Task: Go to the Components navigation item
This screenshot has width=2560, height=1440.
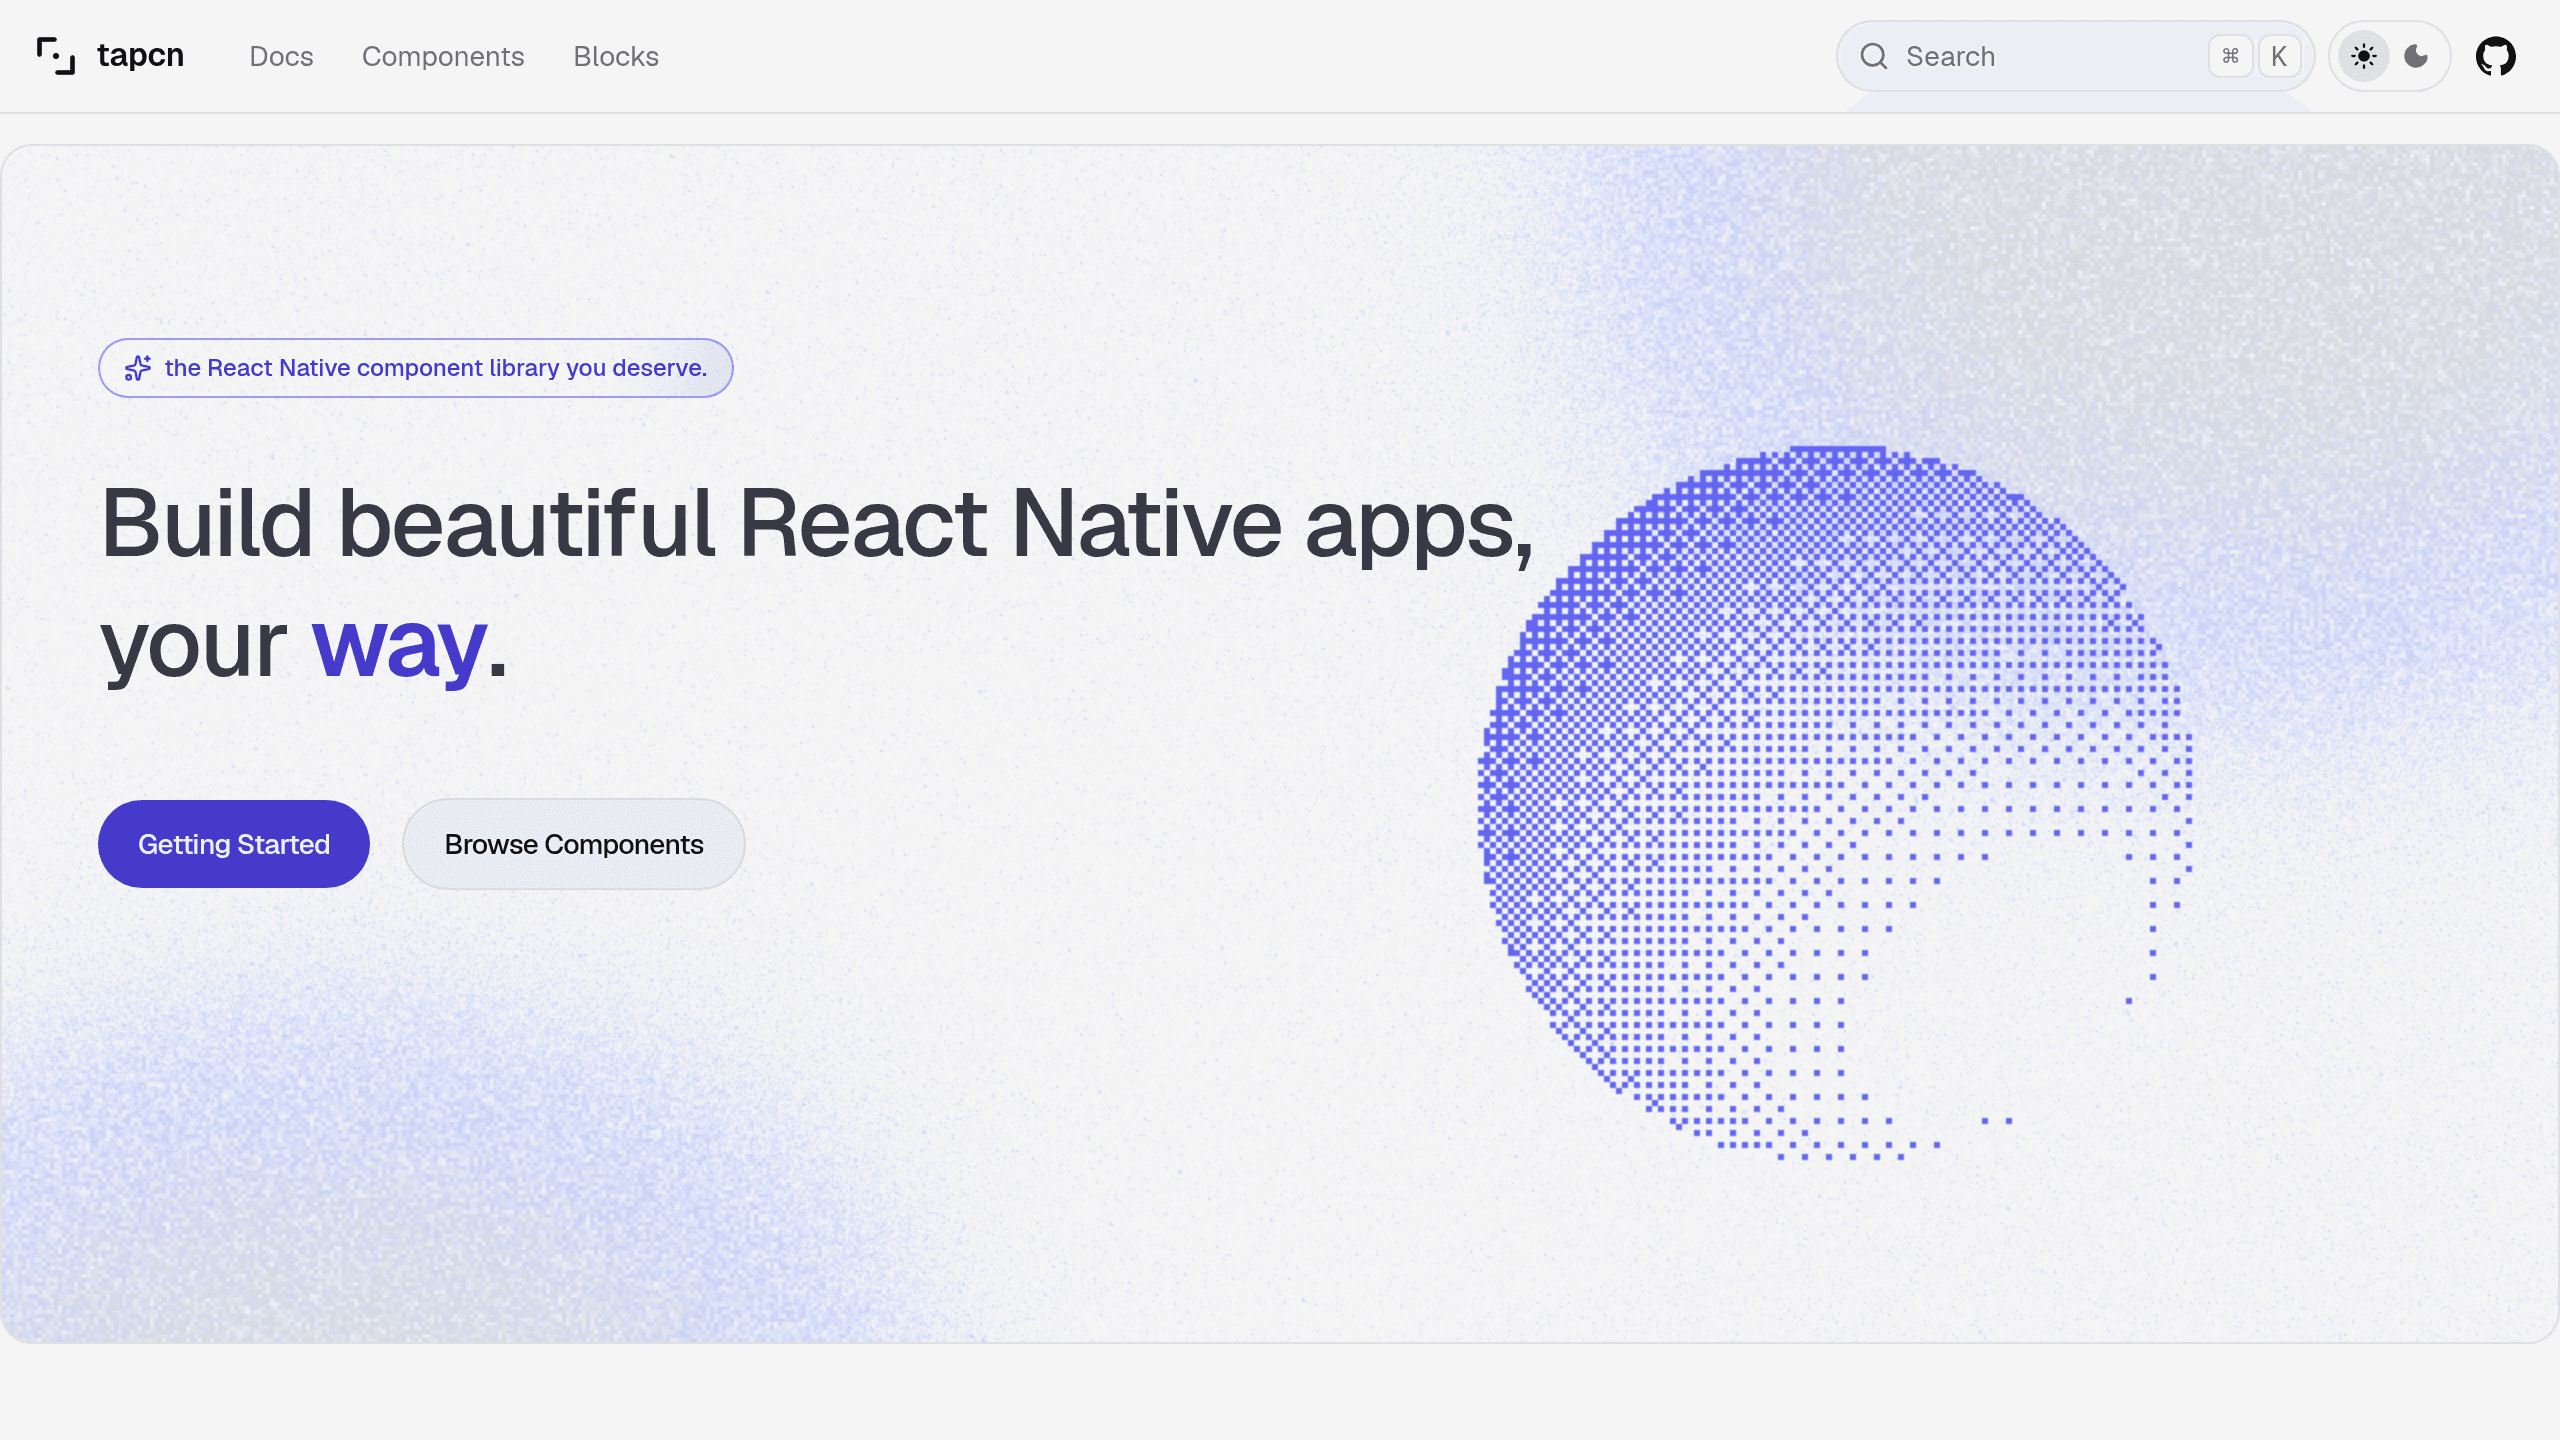Action: (x=443, y=56)
